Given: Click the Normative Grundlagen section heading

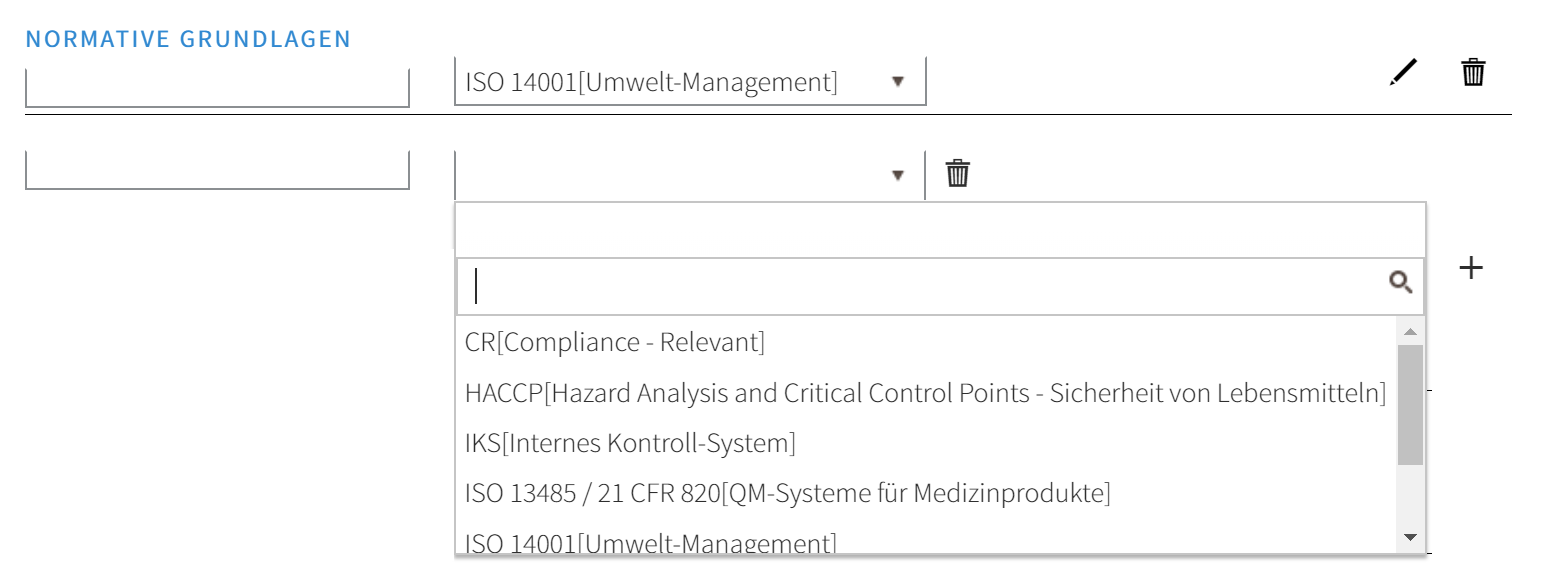Looking at the screenshot, I should point(188,39).
